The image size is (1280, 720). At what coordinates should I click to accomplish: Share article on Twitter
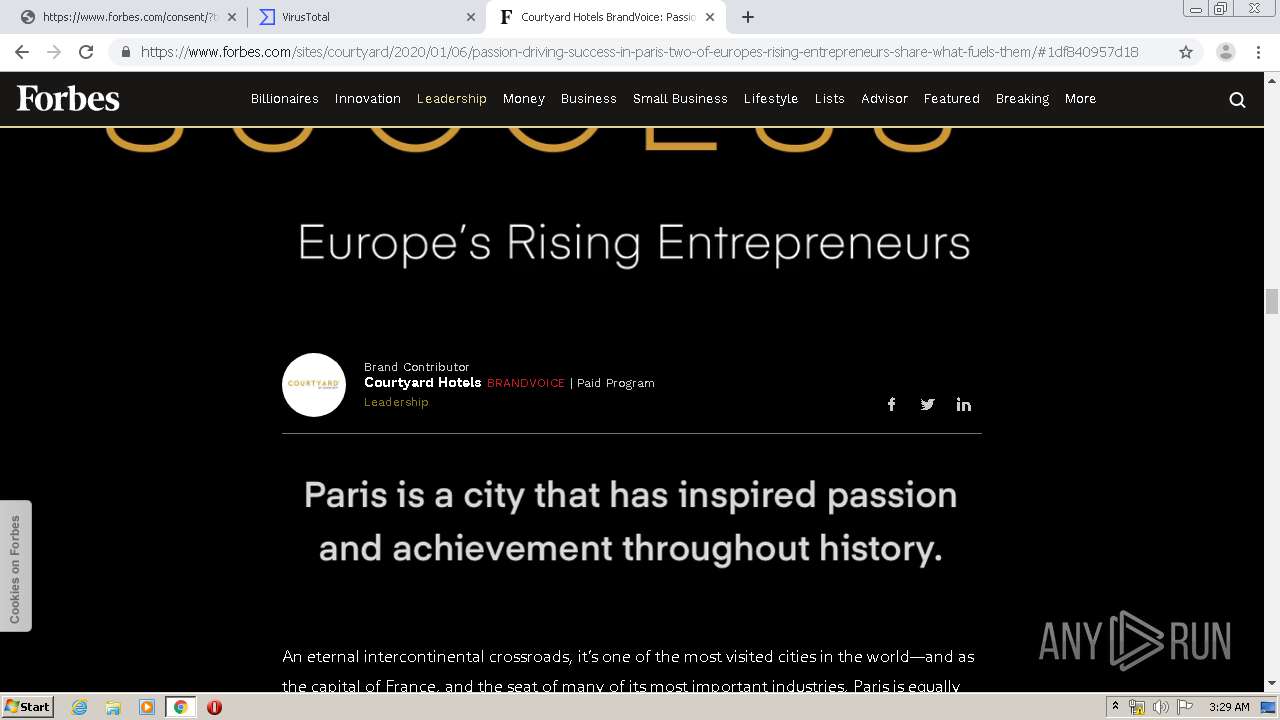click(927, 404)
